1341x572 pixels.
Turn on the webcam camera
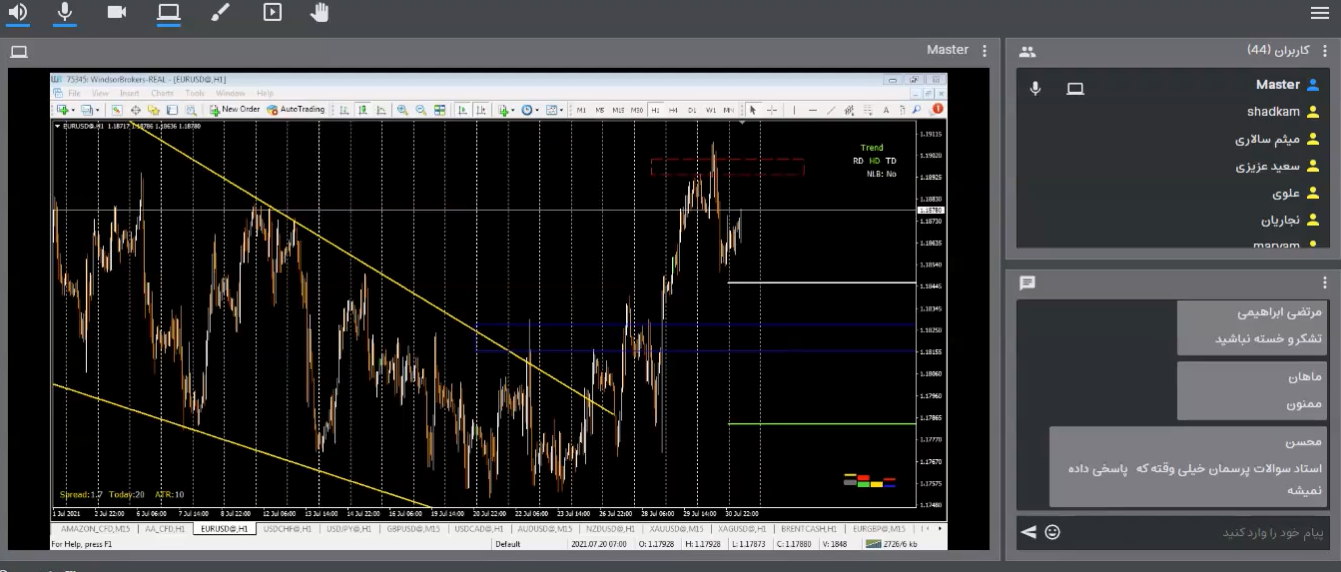[117, 12]
